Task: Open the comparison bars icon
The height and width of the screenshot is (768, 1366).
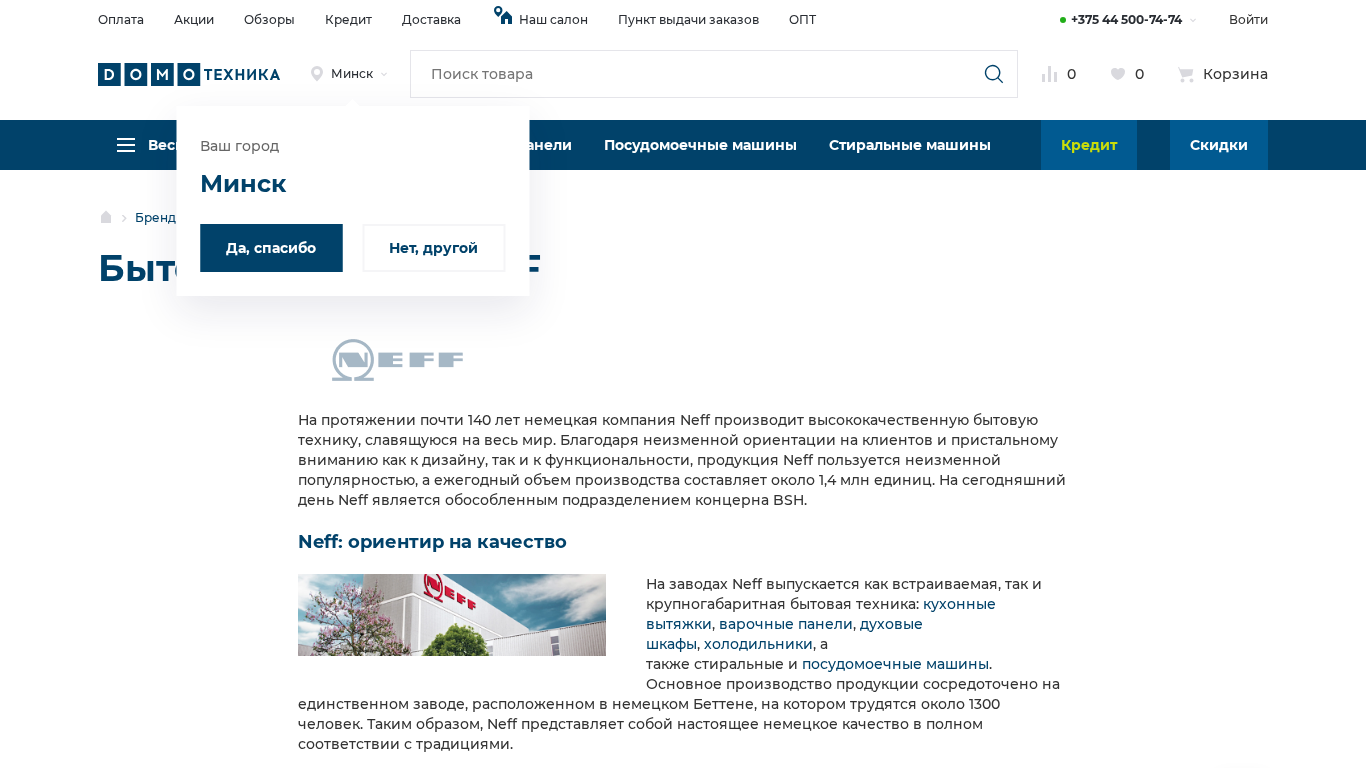Action: 1049,74
